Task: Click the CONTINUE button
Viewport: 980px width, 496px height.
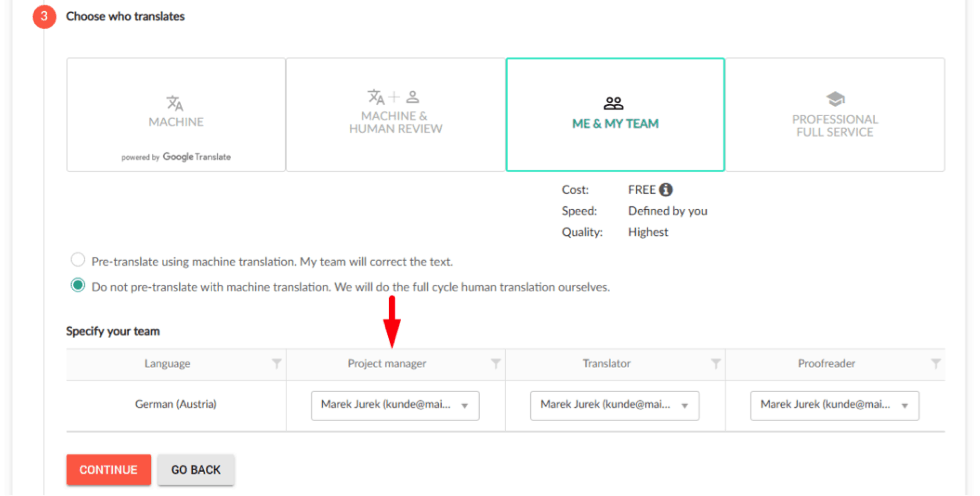Action: click(109, 470)
